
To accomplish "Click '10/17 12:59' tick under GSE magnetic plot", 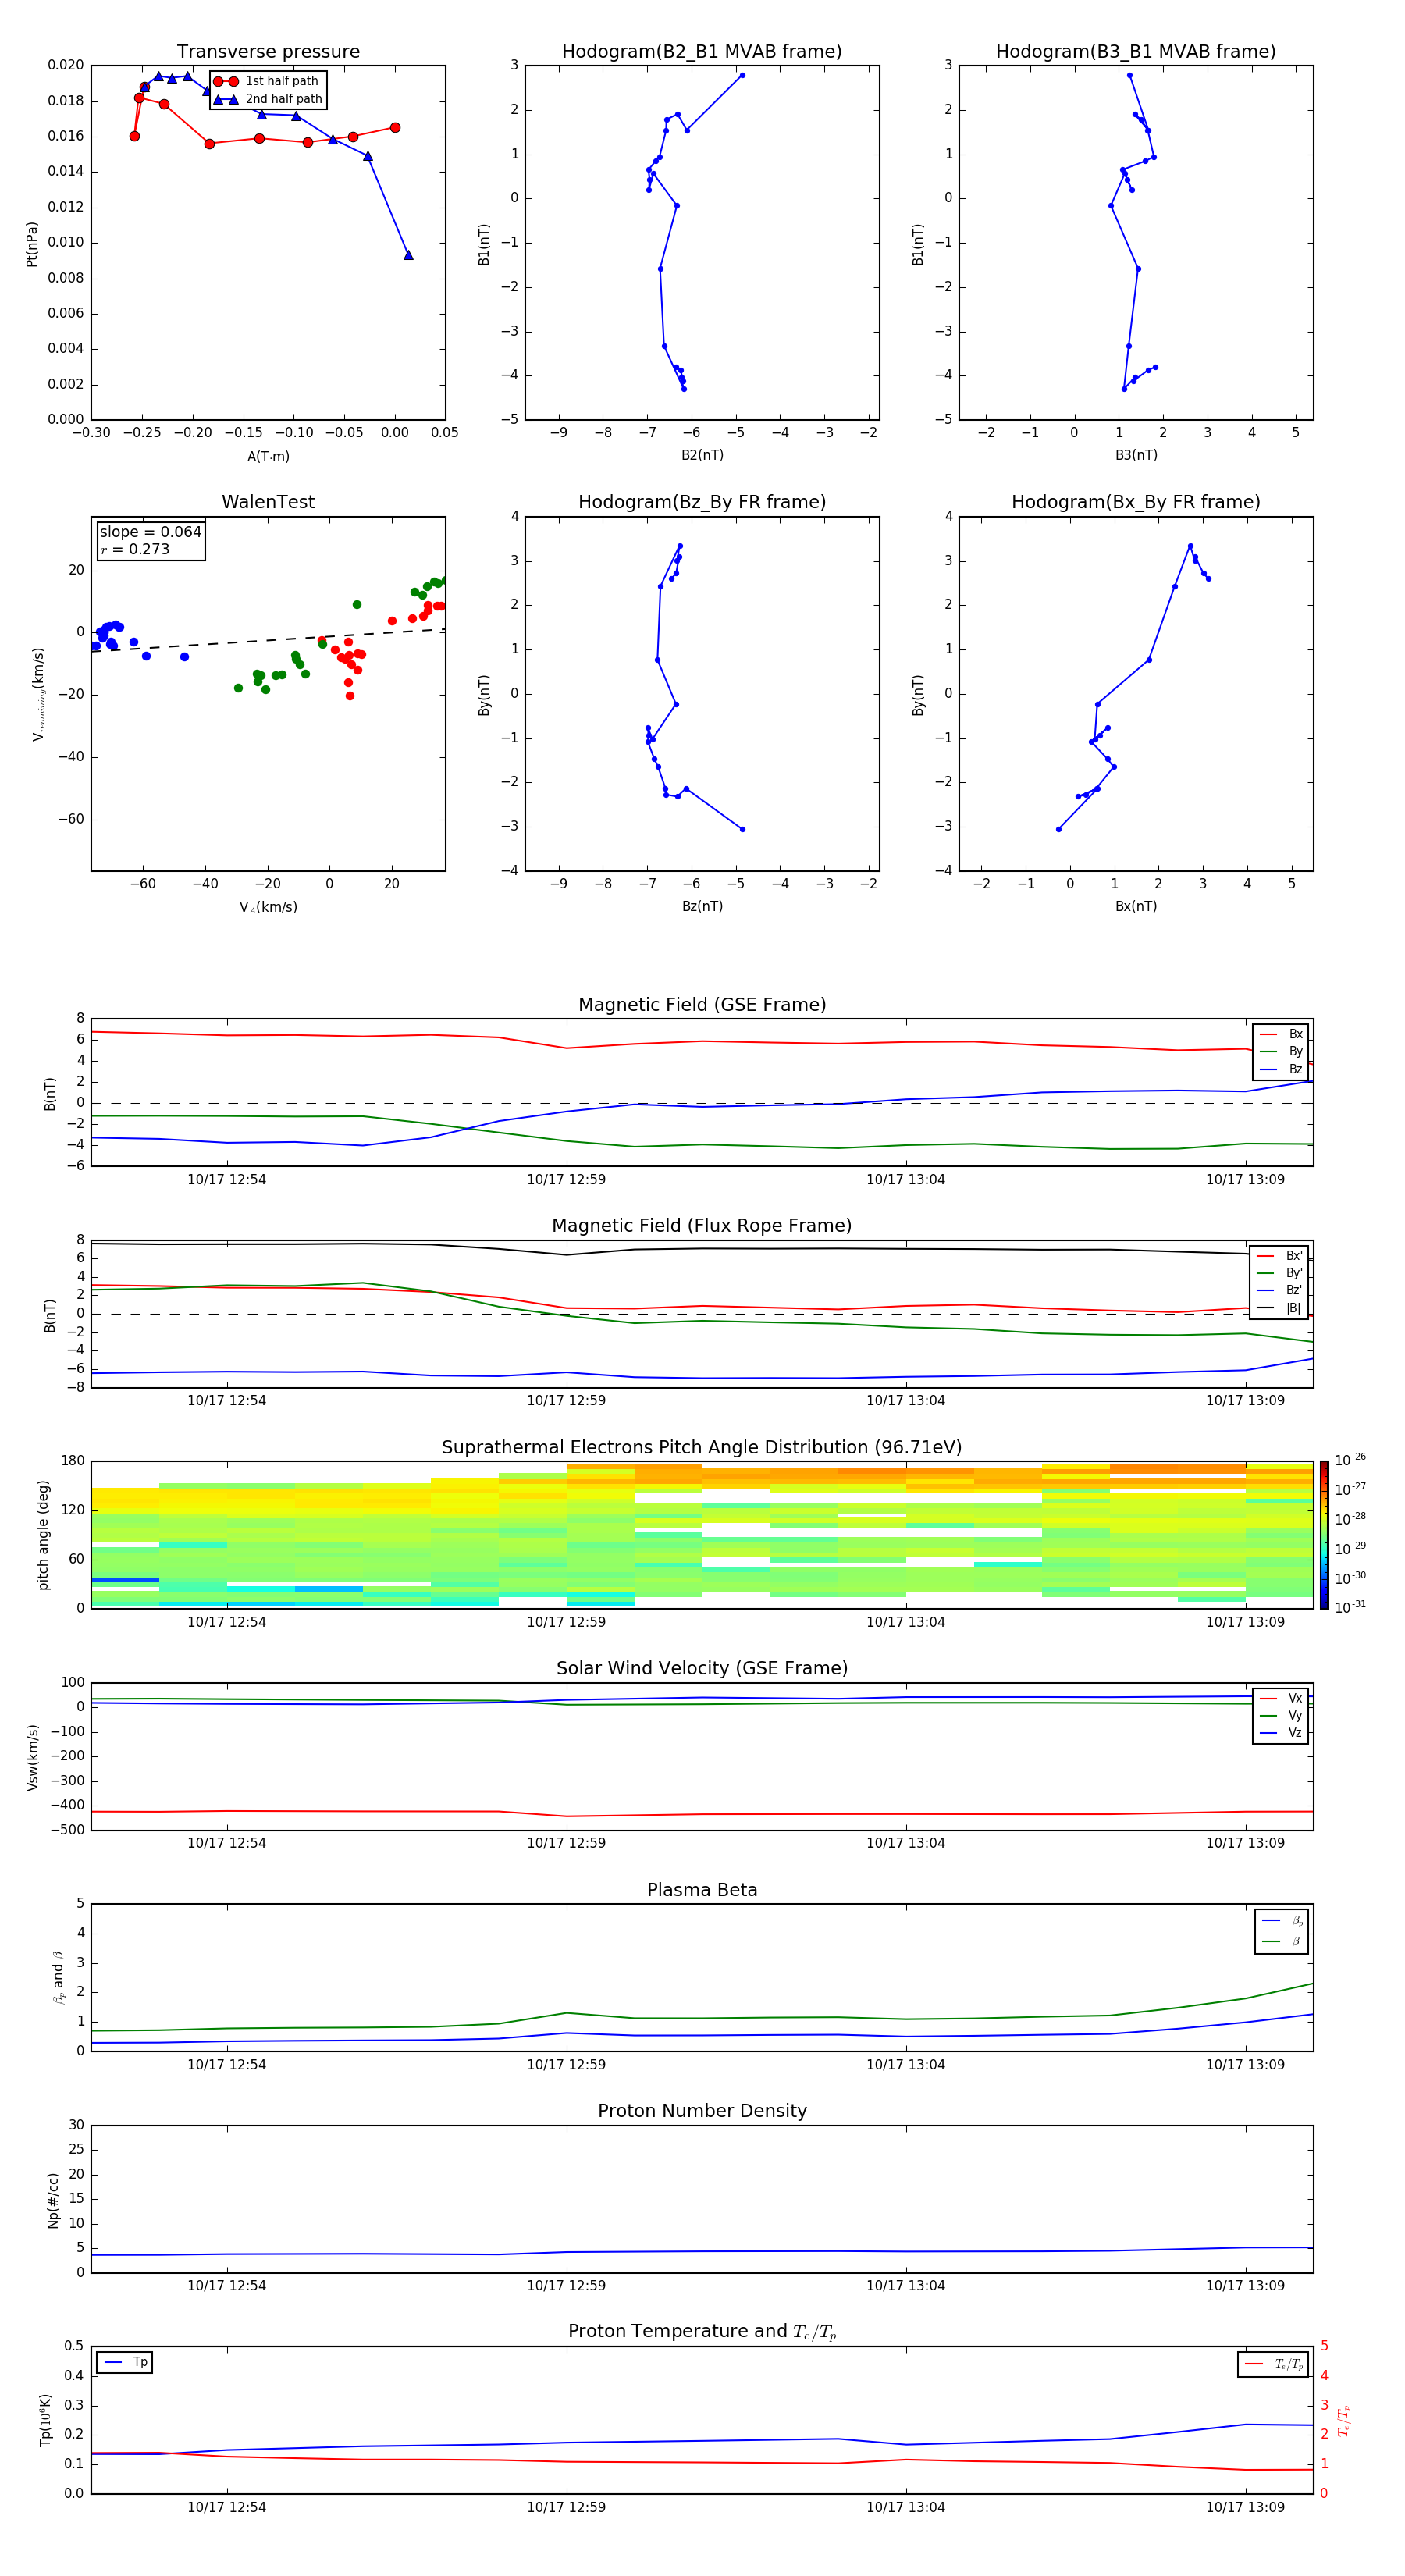I will (x=566, y=1179).
